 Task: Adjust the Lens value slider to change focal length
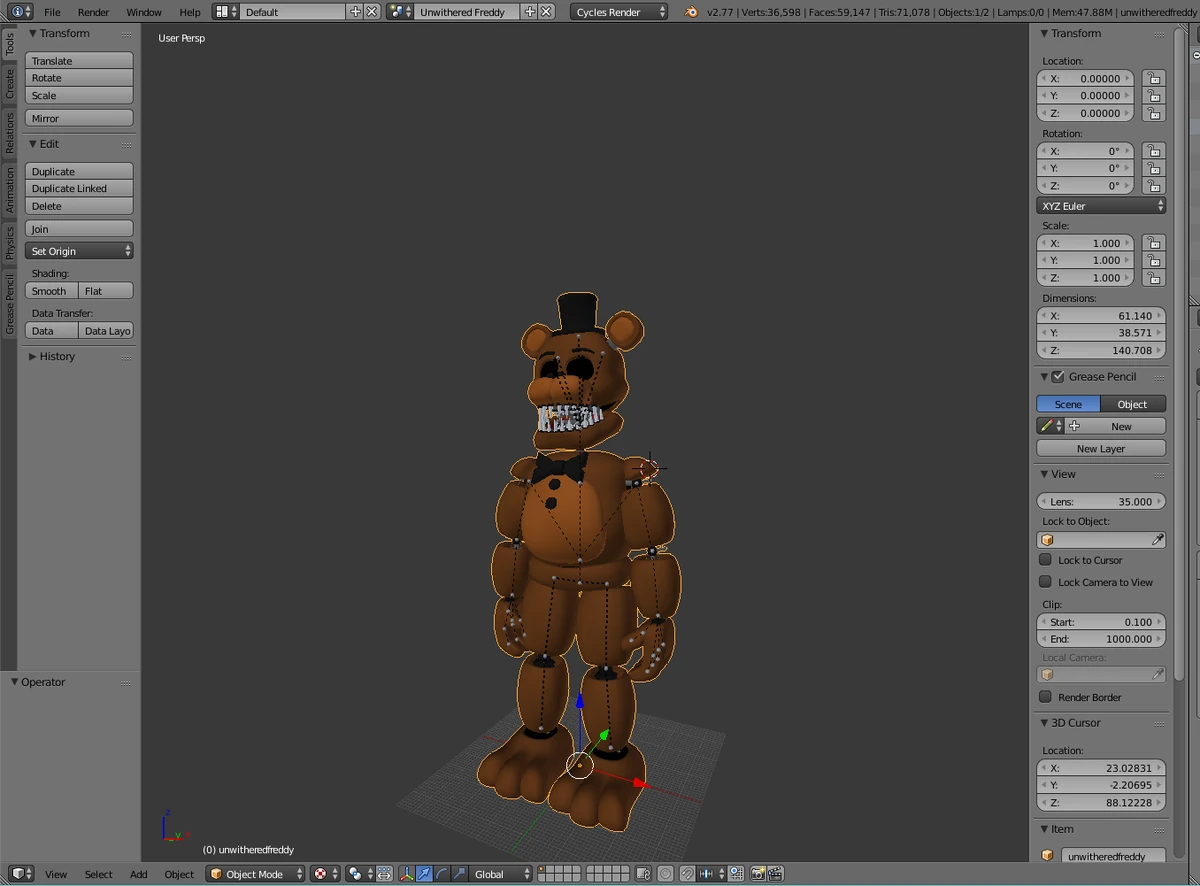(x=1100, y=501)
